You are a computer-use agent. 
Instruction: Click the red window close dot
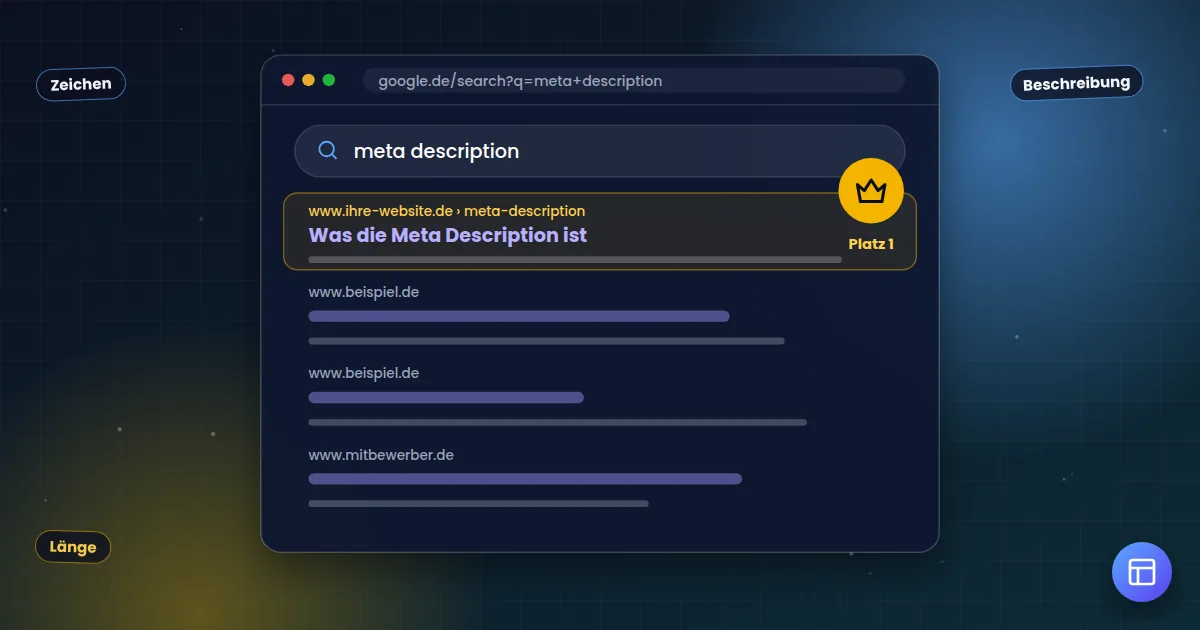(x=288, y=80)
